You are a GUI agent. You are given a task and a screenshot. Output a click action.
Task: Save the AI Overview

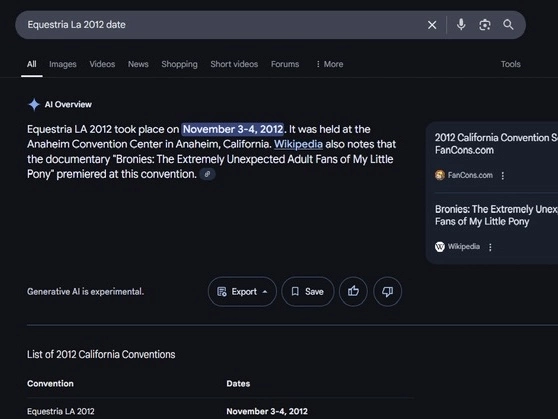pyautogui.click(x=308, y=292)
